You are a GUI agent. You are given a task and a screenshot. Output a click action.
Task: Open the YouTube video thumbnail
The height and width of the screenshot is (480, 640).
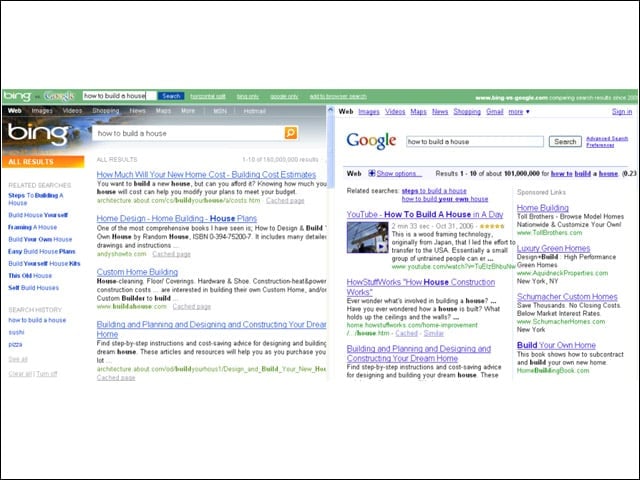[367, 238]
